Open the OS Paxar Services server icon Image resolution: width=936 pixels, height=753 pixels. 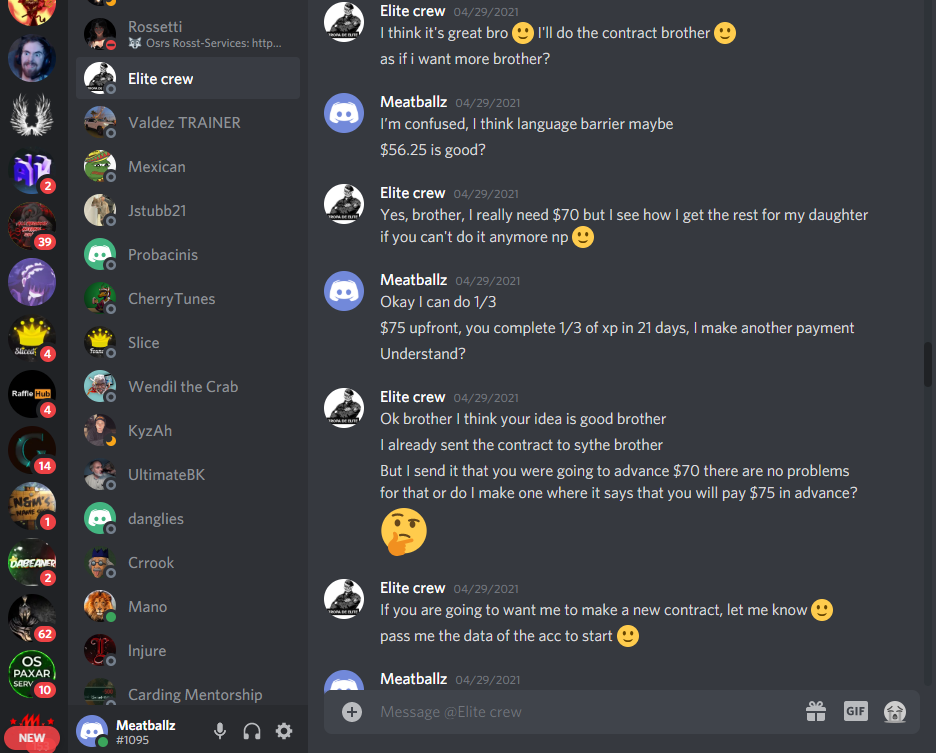coord(32,673)
